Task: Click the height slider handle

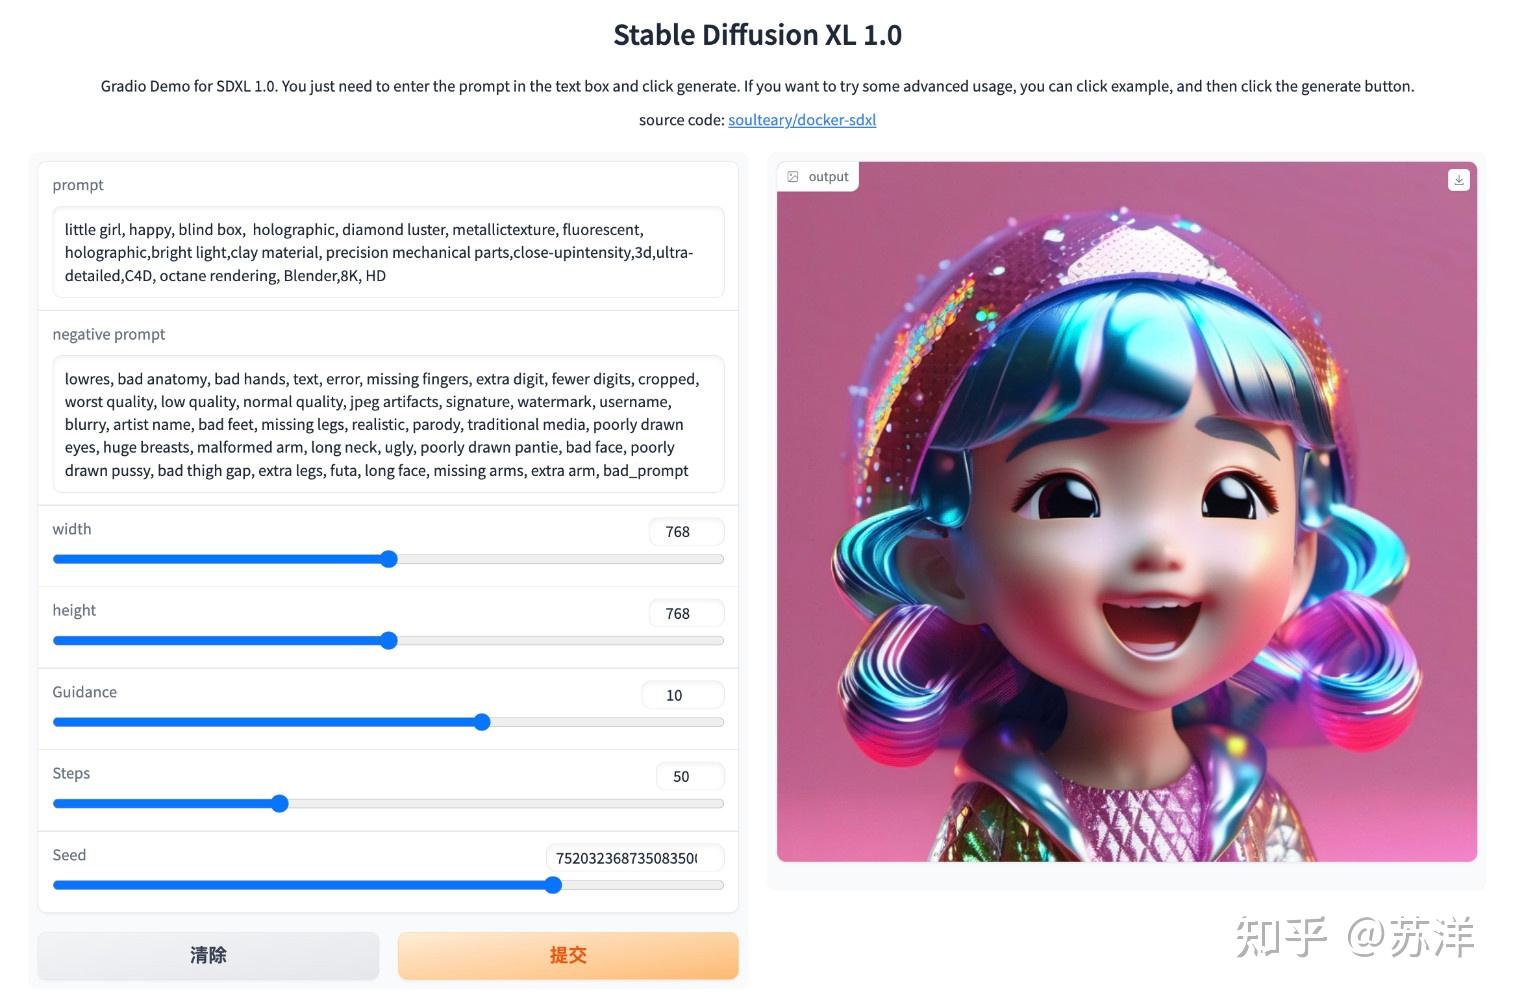Action: 389,641
